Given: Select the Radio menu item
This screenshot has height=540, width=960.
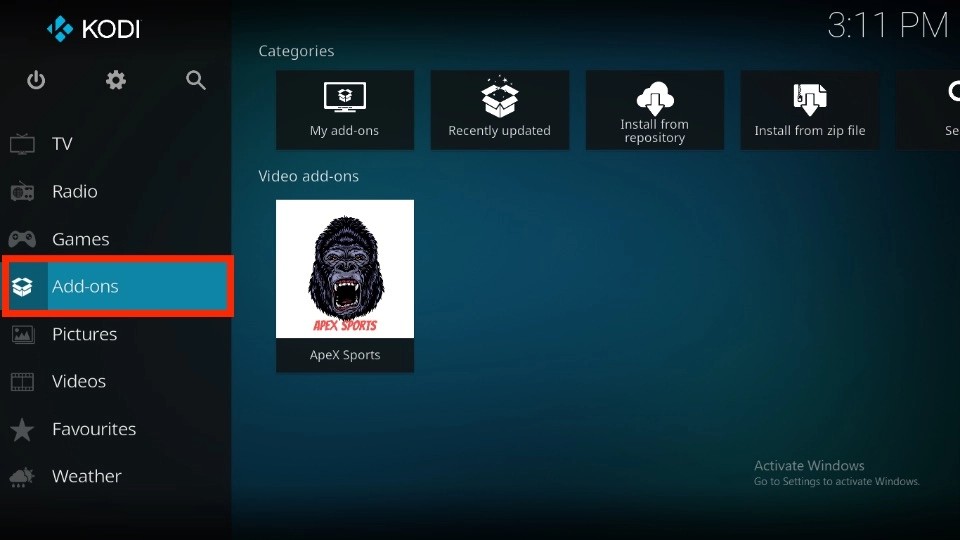Looking at the screenshot, I should [116, 192].
